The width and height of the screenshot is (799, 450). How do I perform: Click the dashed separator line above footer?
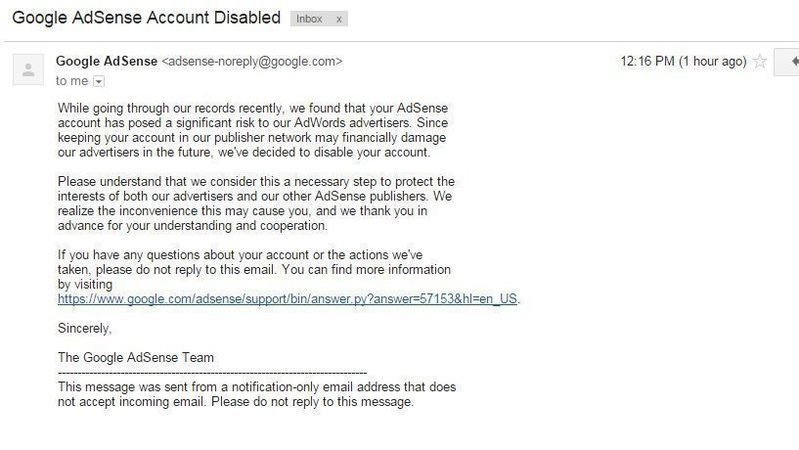[x=212, y=371]
